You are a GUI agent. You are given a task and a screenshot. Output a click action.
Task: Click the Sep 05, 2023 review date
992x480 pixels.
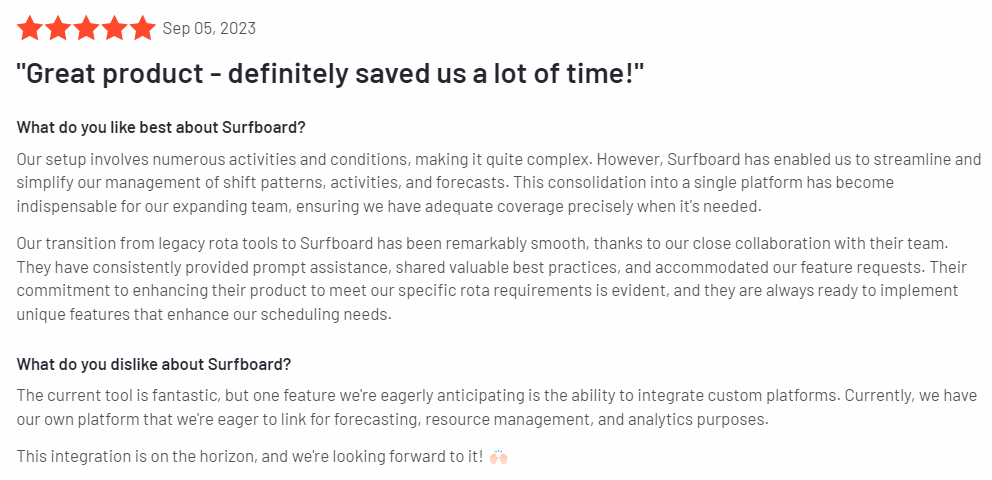tap(209, 28)
